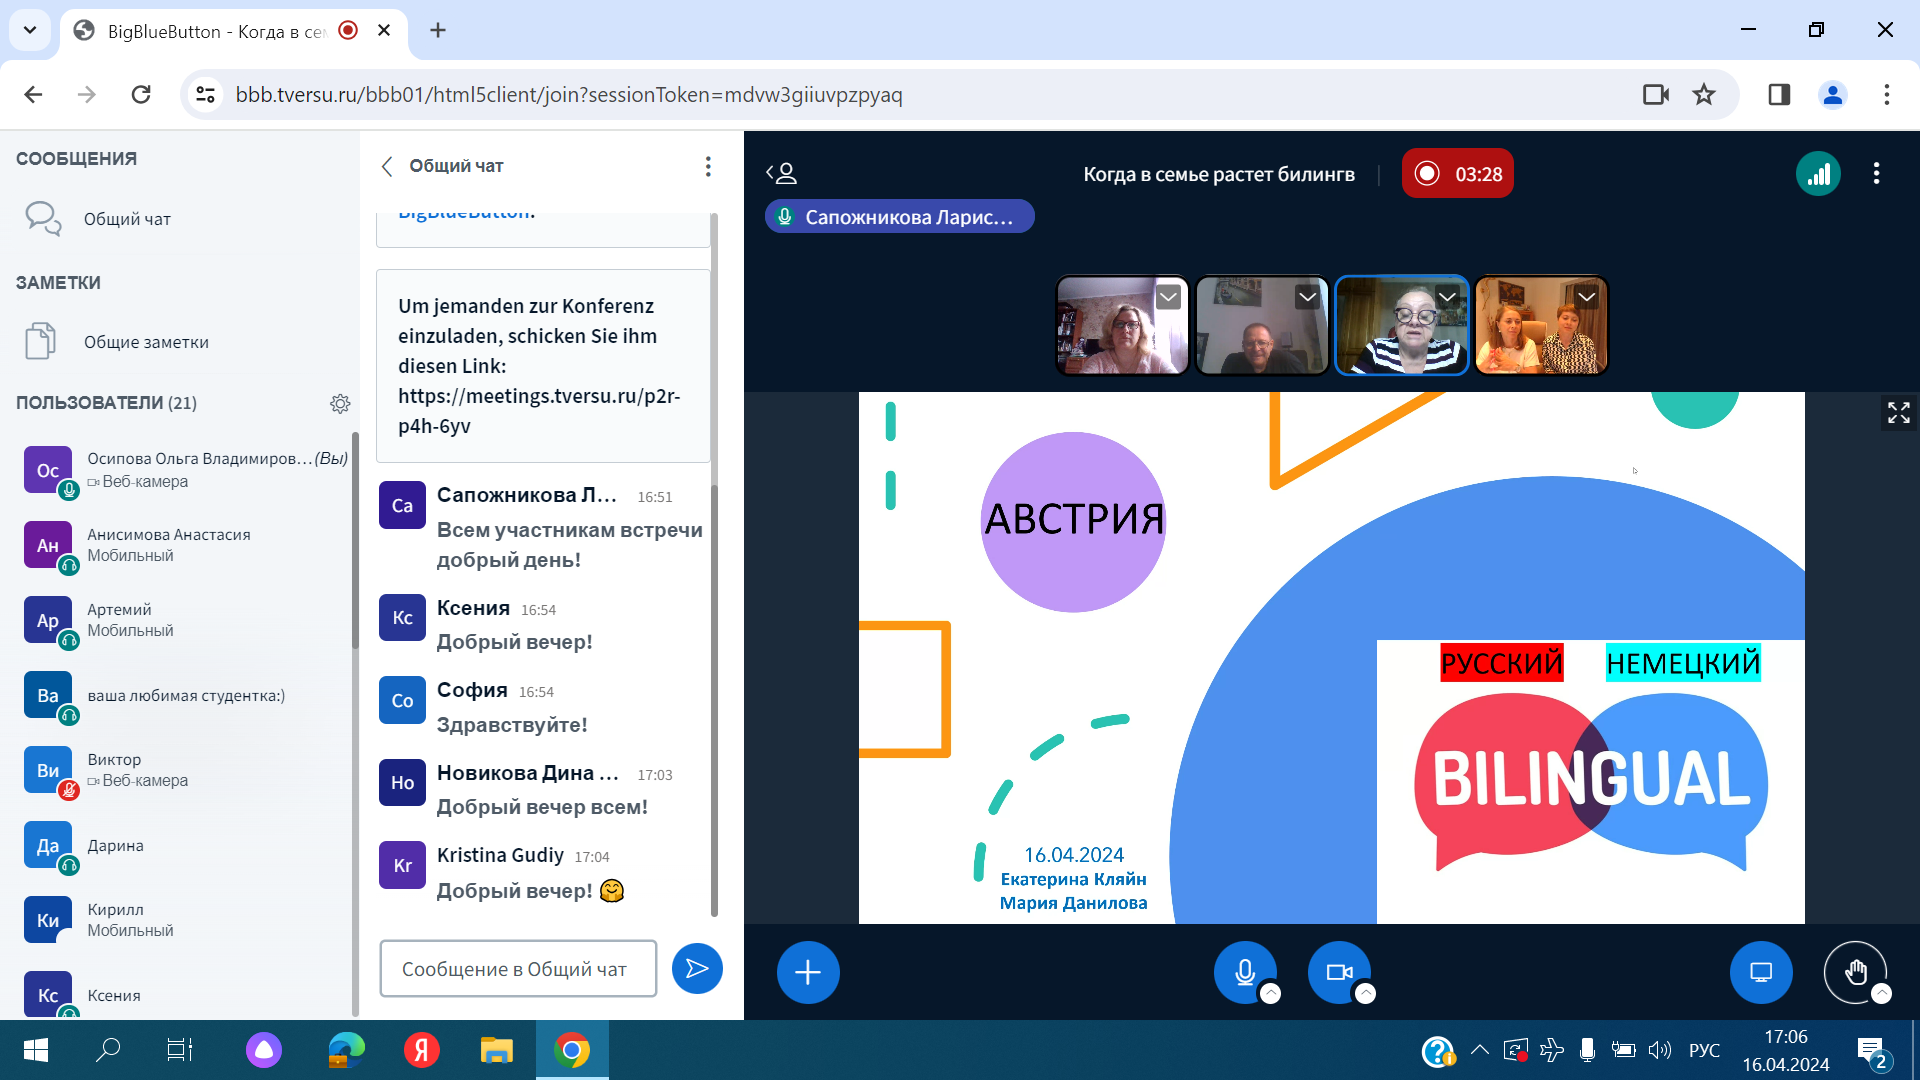
Task: Select user Анисимова Анастасия avatar
Action: click(48, 545)
